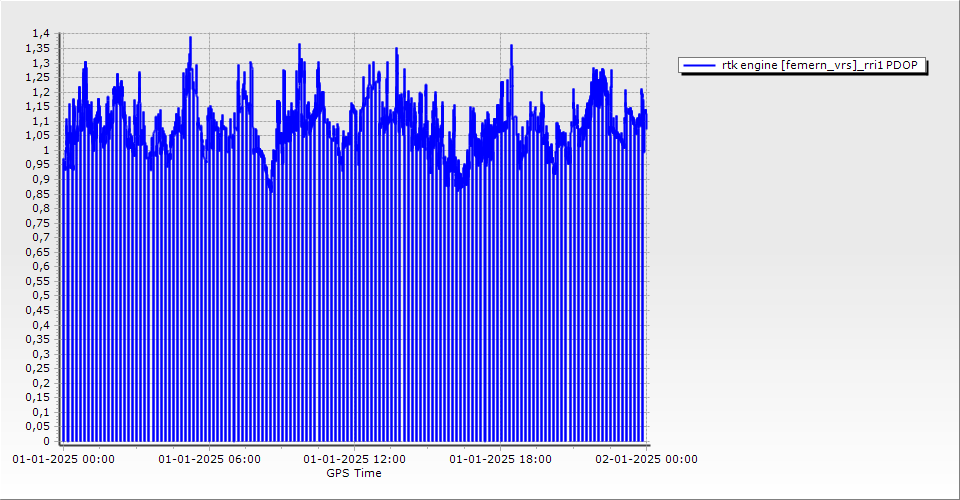
Task: Click the GPS Time axis title
Action: click(x=354, y=473)
